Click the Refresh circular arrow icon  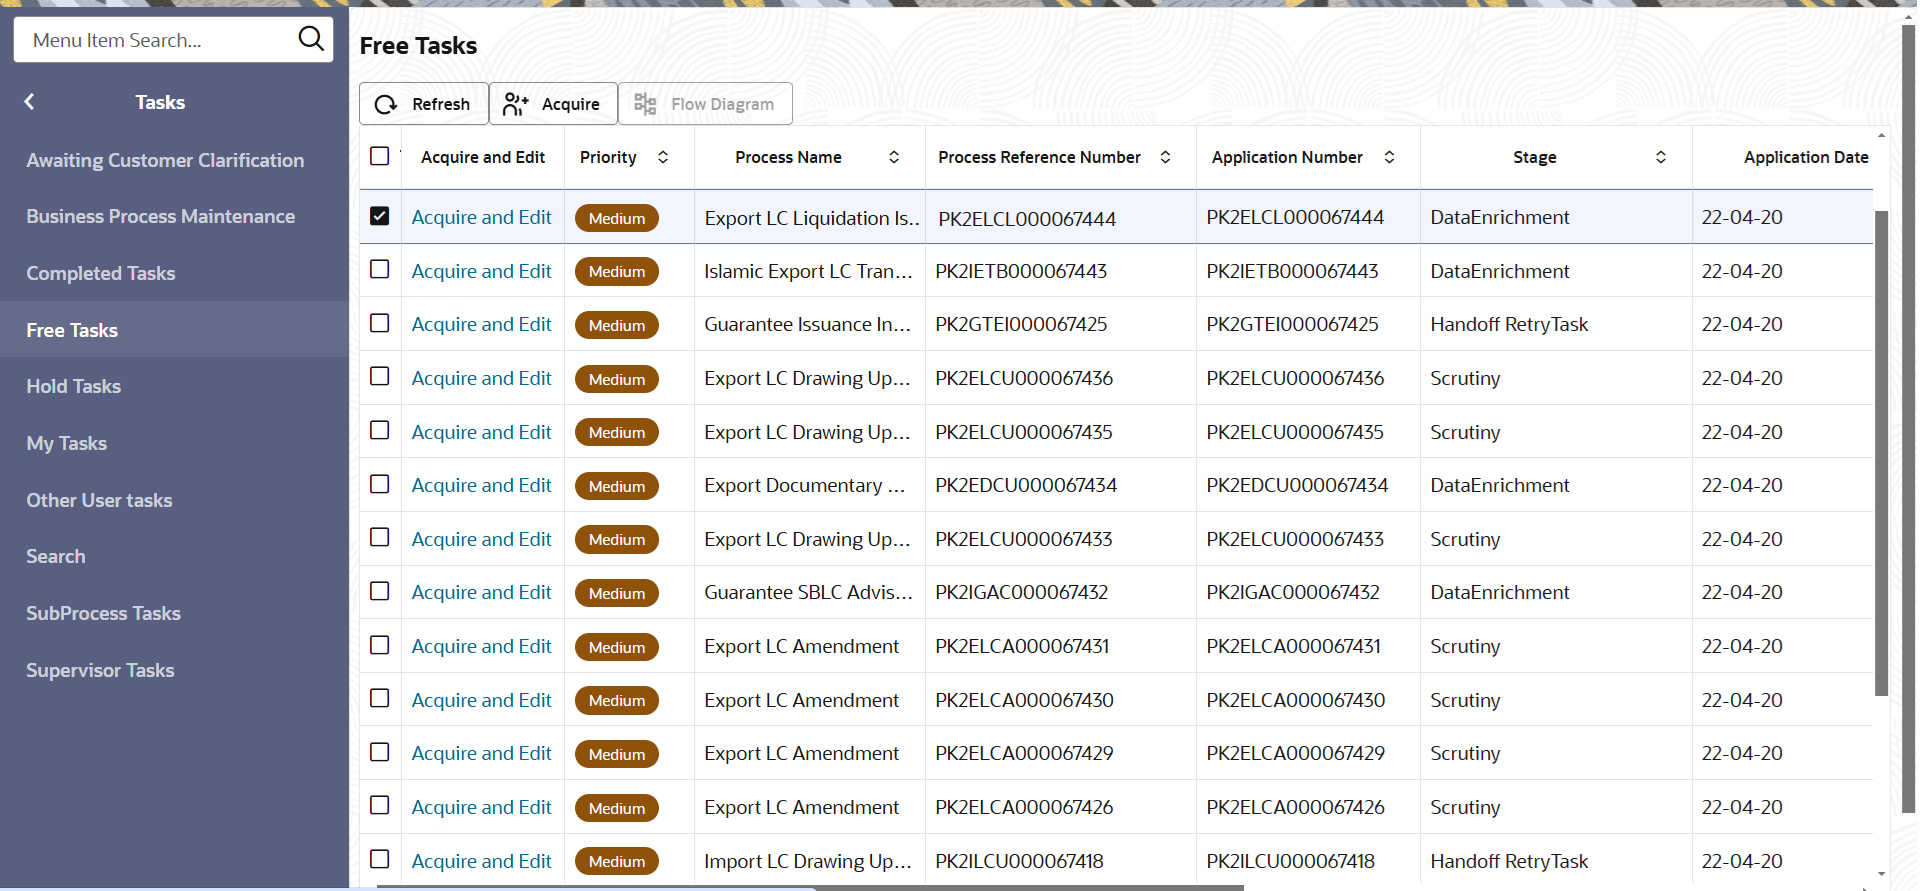[386, 104]
